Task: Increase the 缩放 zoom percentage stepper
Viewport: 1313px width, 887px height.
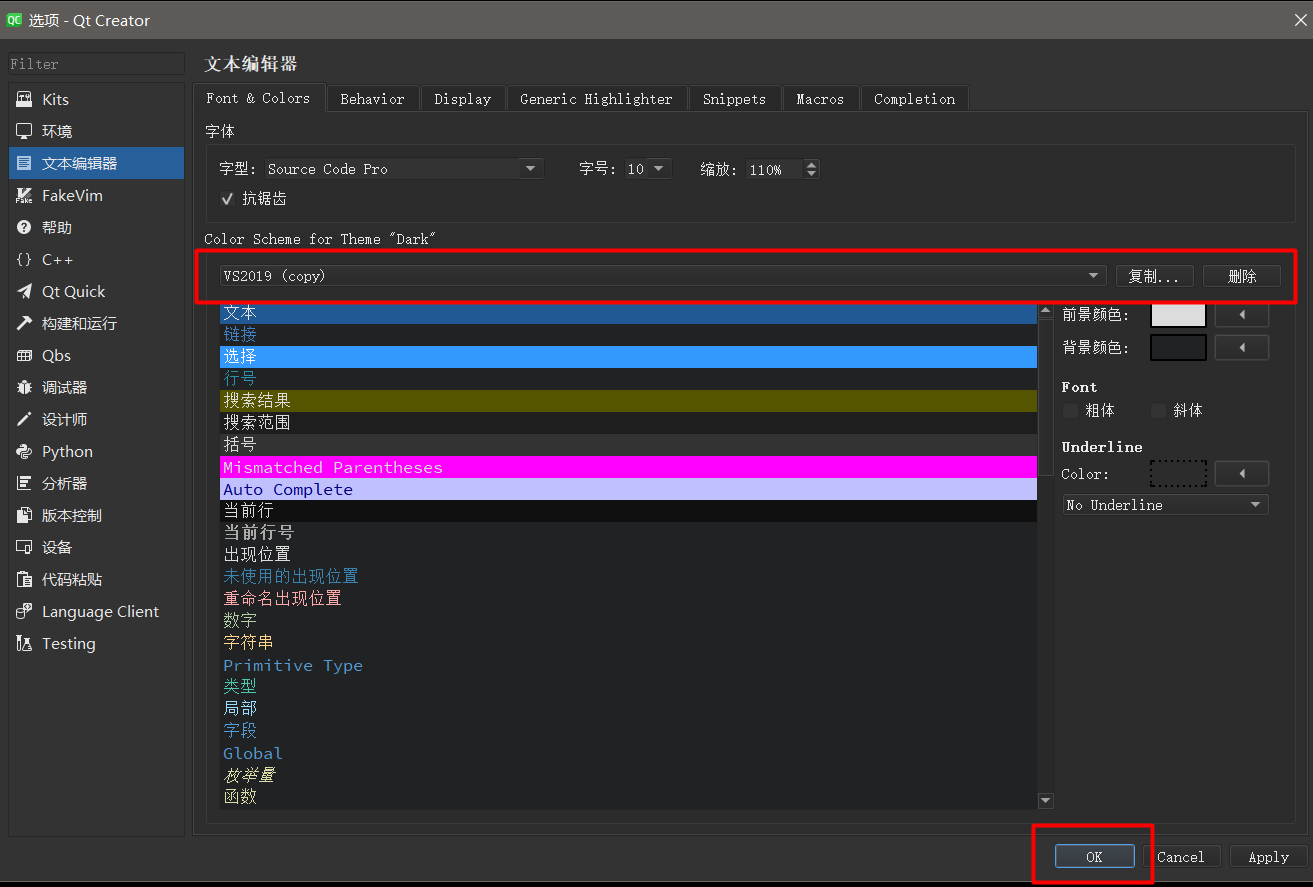Action: pos(811,164)
